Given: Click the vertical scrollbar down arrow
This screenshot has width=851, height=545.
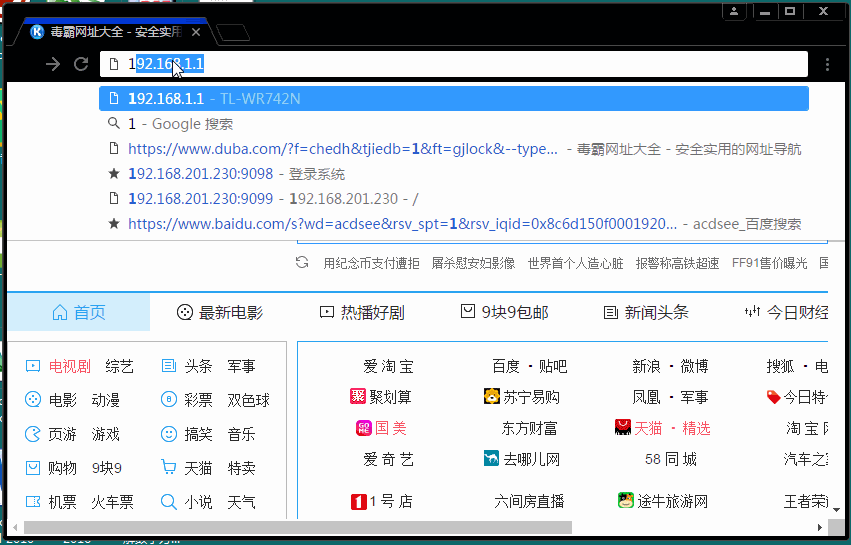Looking at the screenshot, I should pyautogui.click(x=836, y=510).
